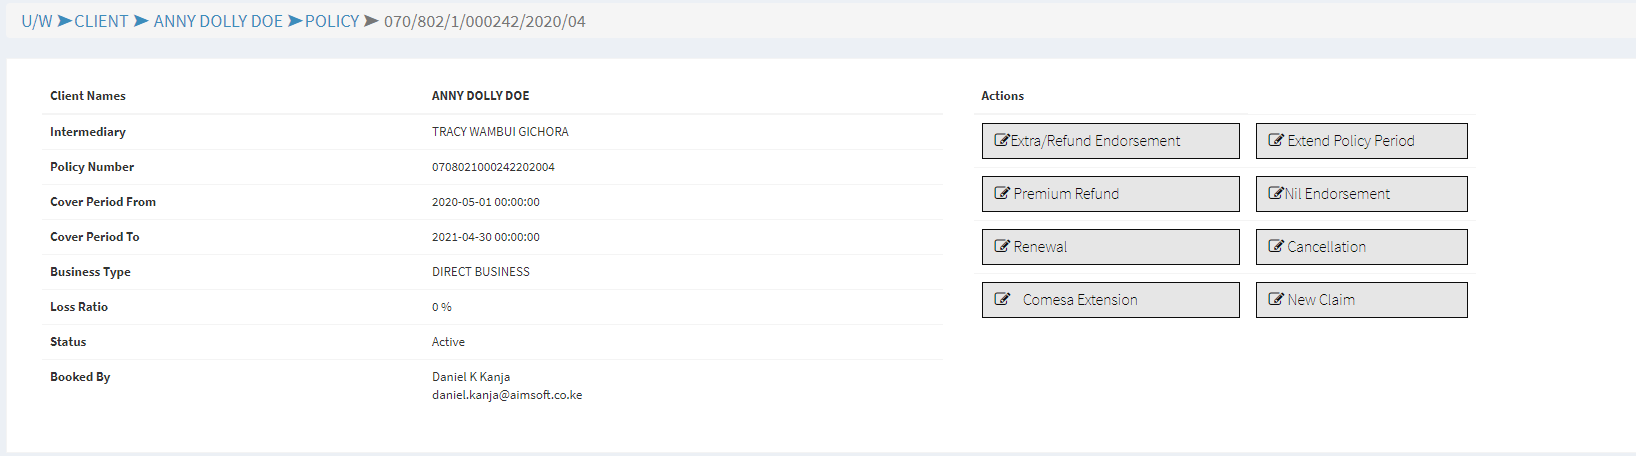
Task: Navigate to the POLICY breadcrumb
Action: (x=332, y=21)
